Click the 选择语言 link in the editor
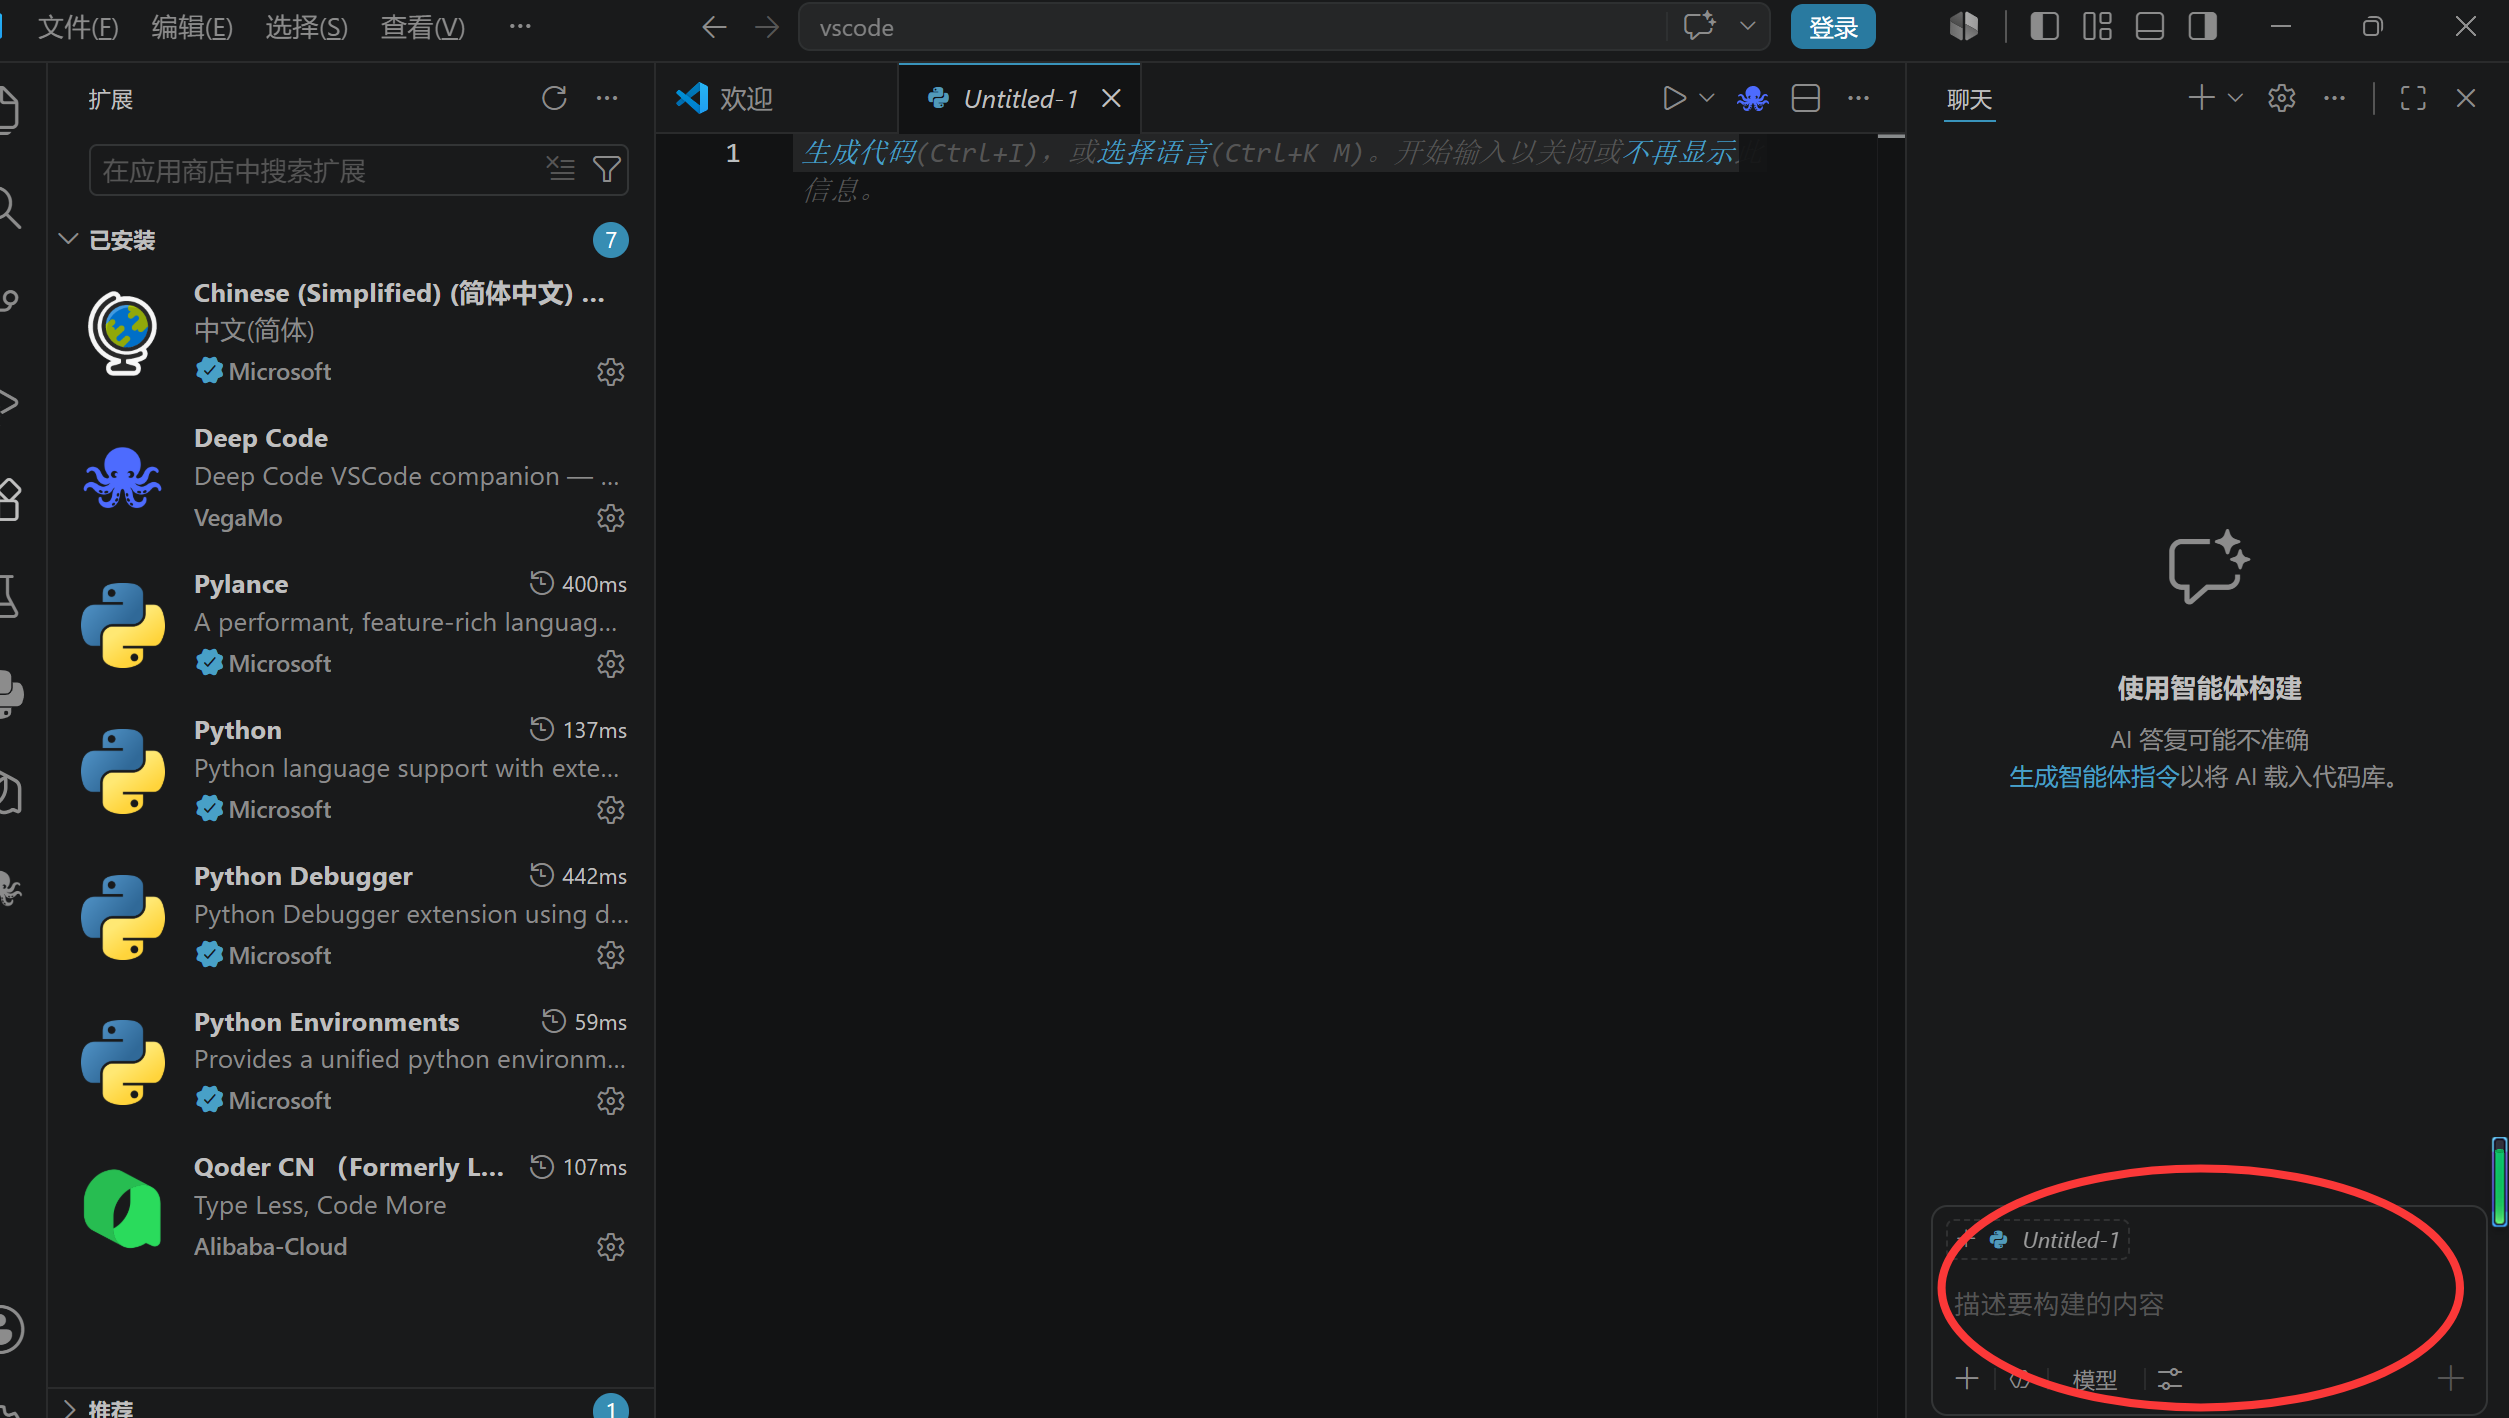This screenshot has width=2509, height=1418. tap(1154, 153)
